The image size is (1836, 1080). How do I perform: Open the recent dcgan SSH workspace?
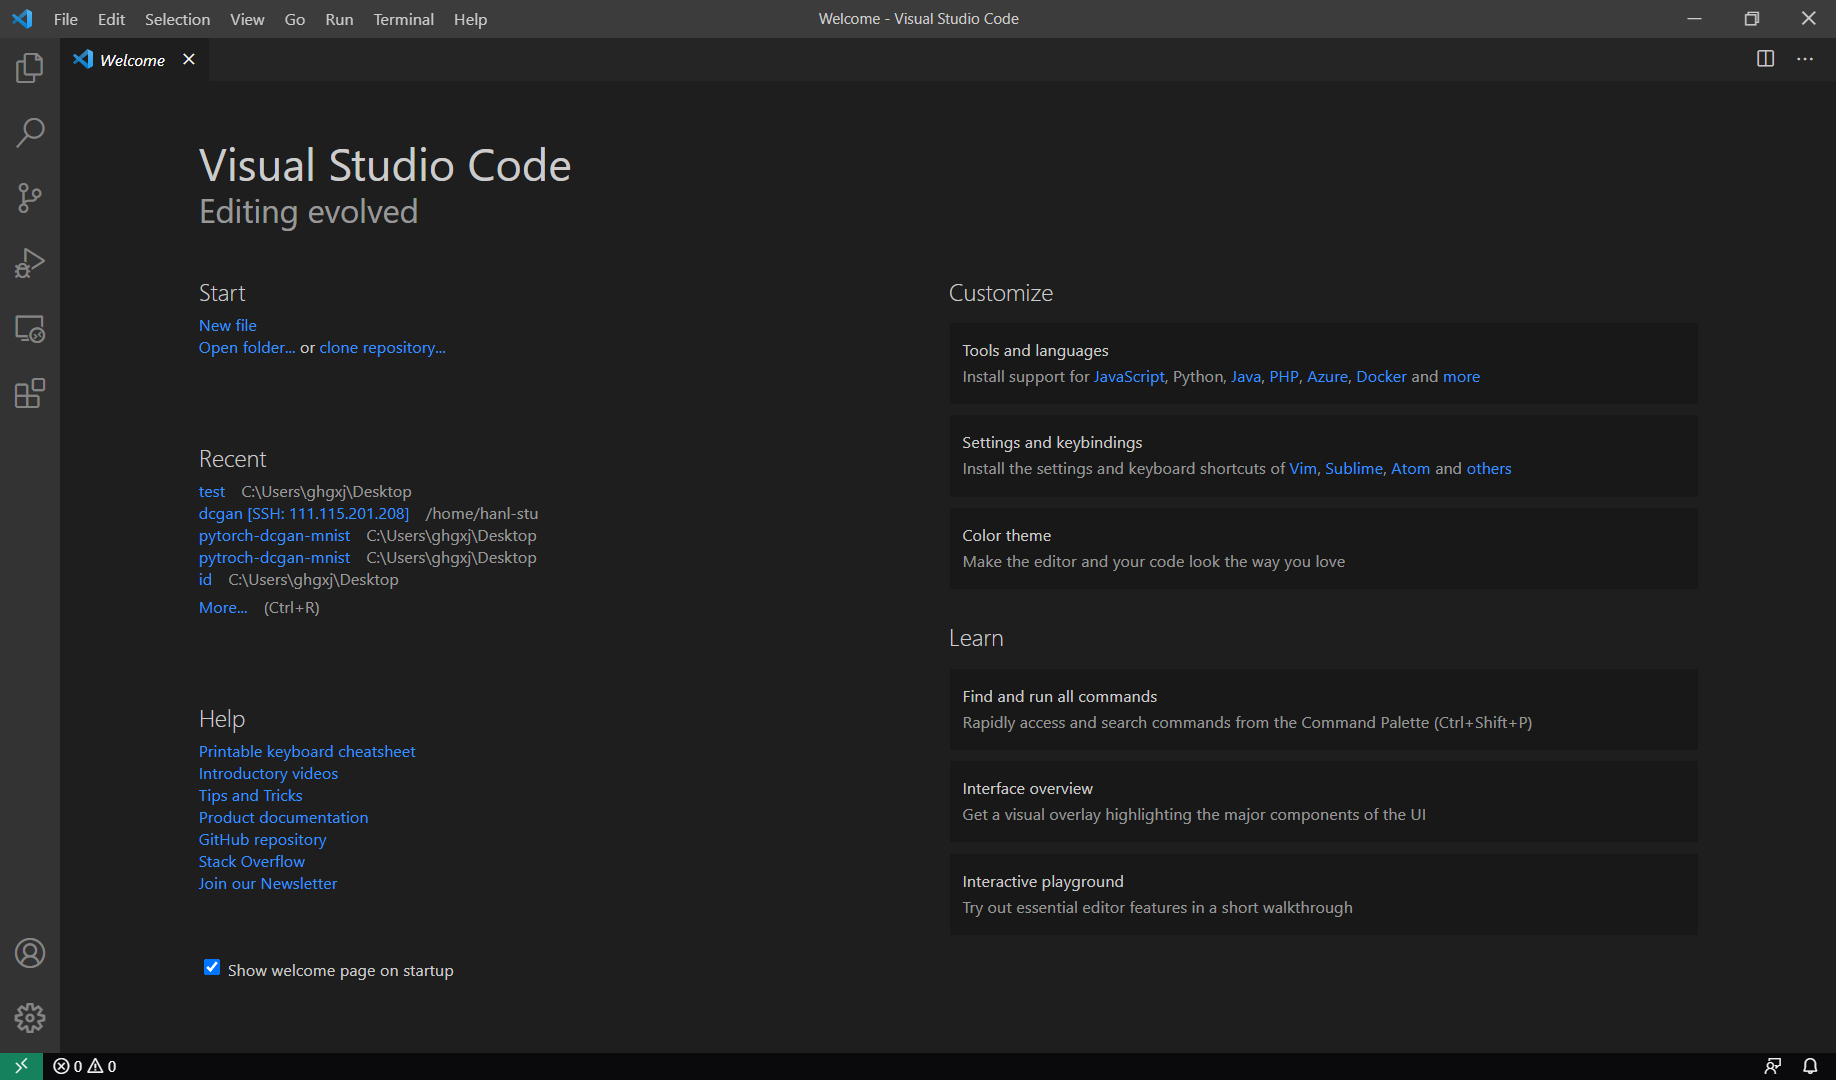tap(304, 514)
